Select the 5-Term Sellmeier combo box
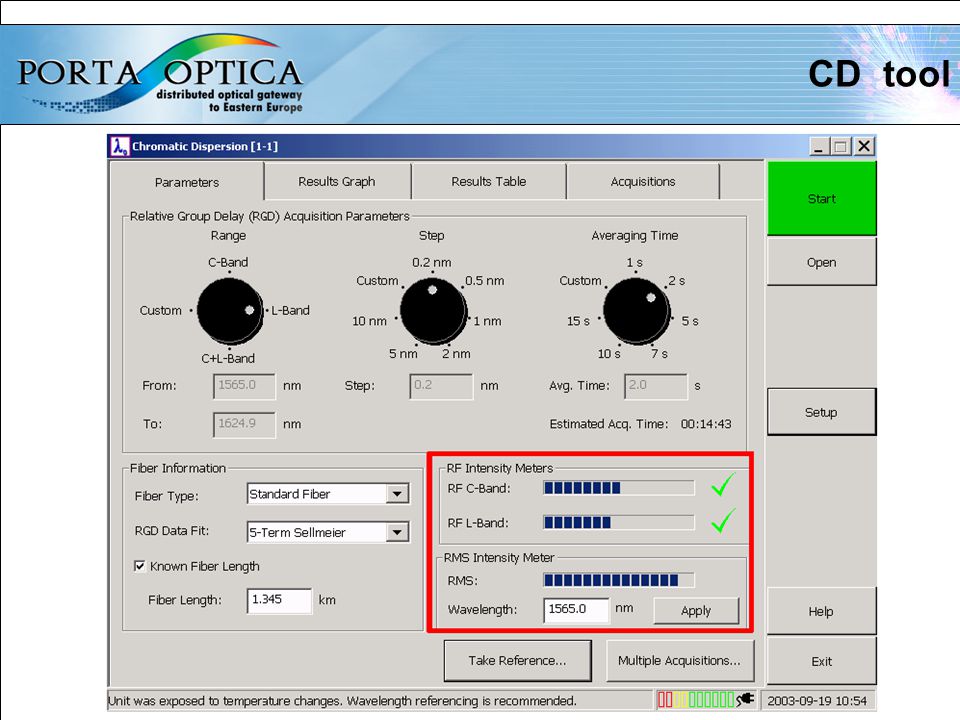The height and width of the screenshot is (720, 960). pos(328,532)
